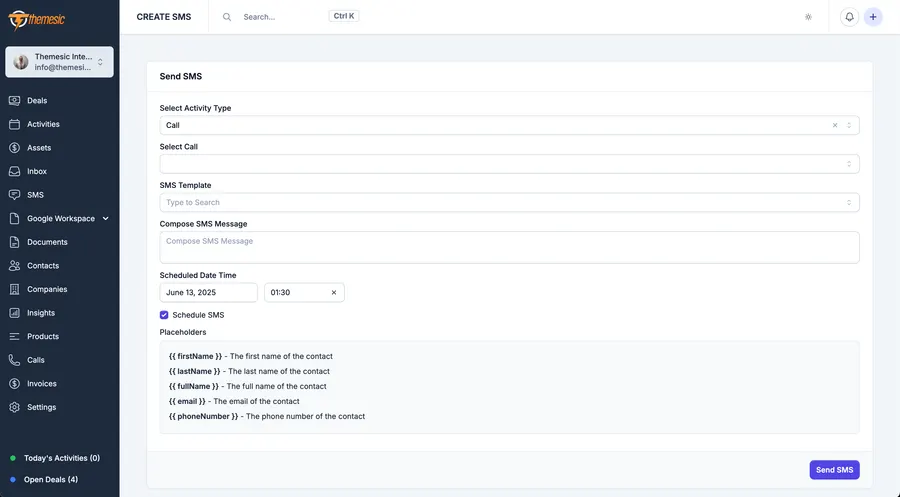Image resolution: width=900 pixels, height=497 pixels.
Task: Clear the selected Call activity type
Action: click(835, 125)
